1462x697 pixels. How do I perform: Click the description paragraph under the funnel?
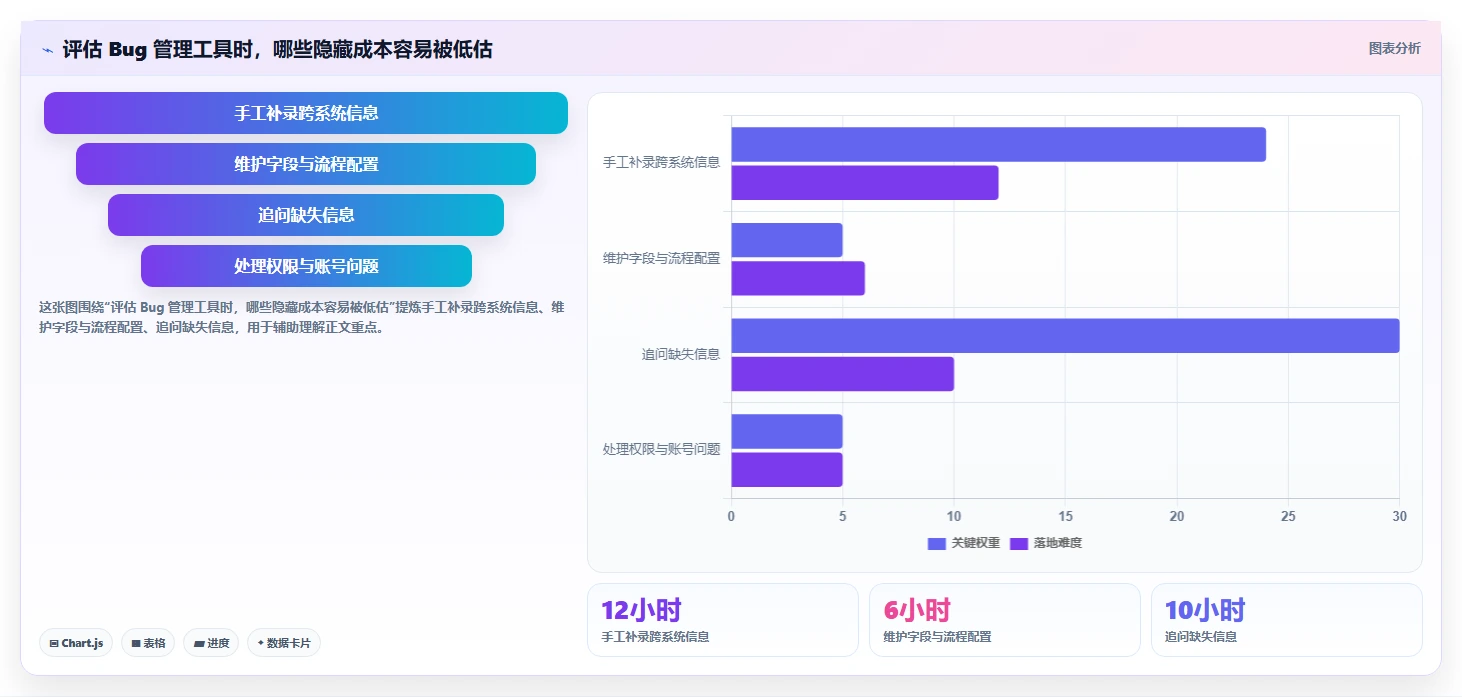[x=301, y=317]
